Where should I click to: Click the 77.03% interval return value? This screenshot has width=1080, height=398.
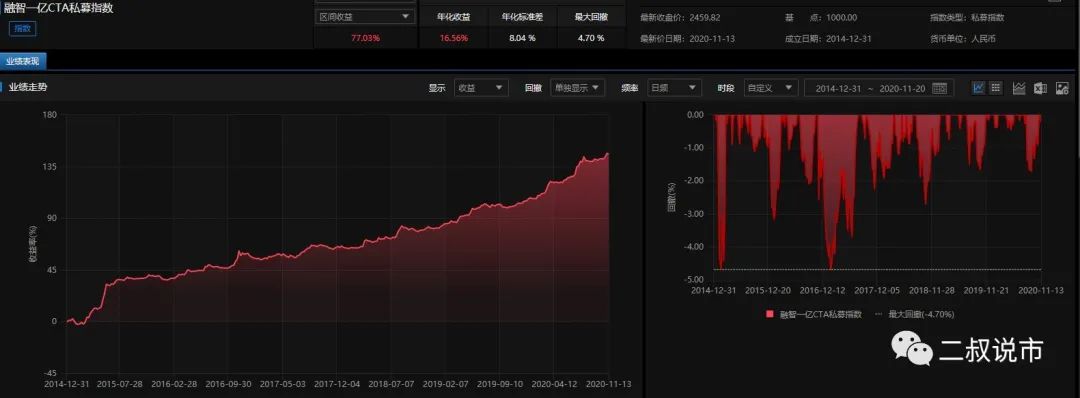365,38
